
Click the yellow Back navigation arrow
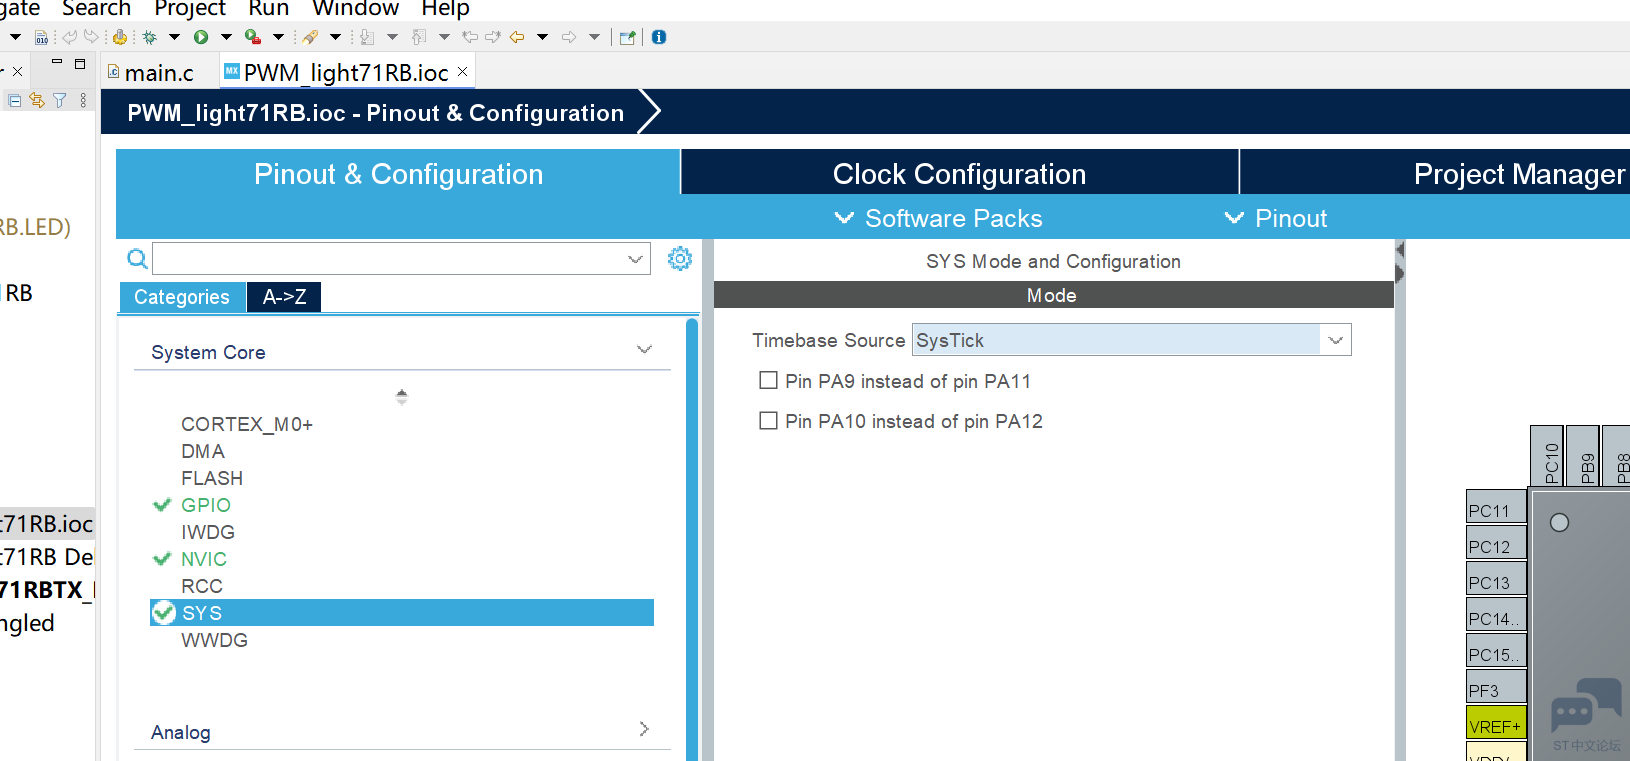pos(517,37)
